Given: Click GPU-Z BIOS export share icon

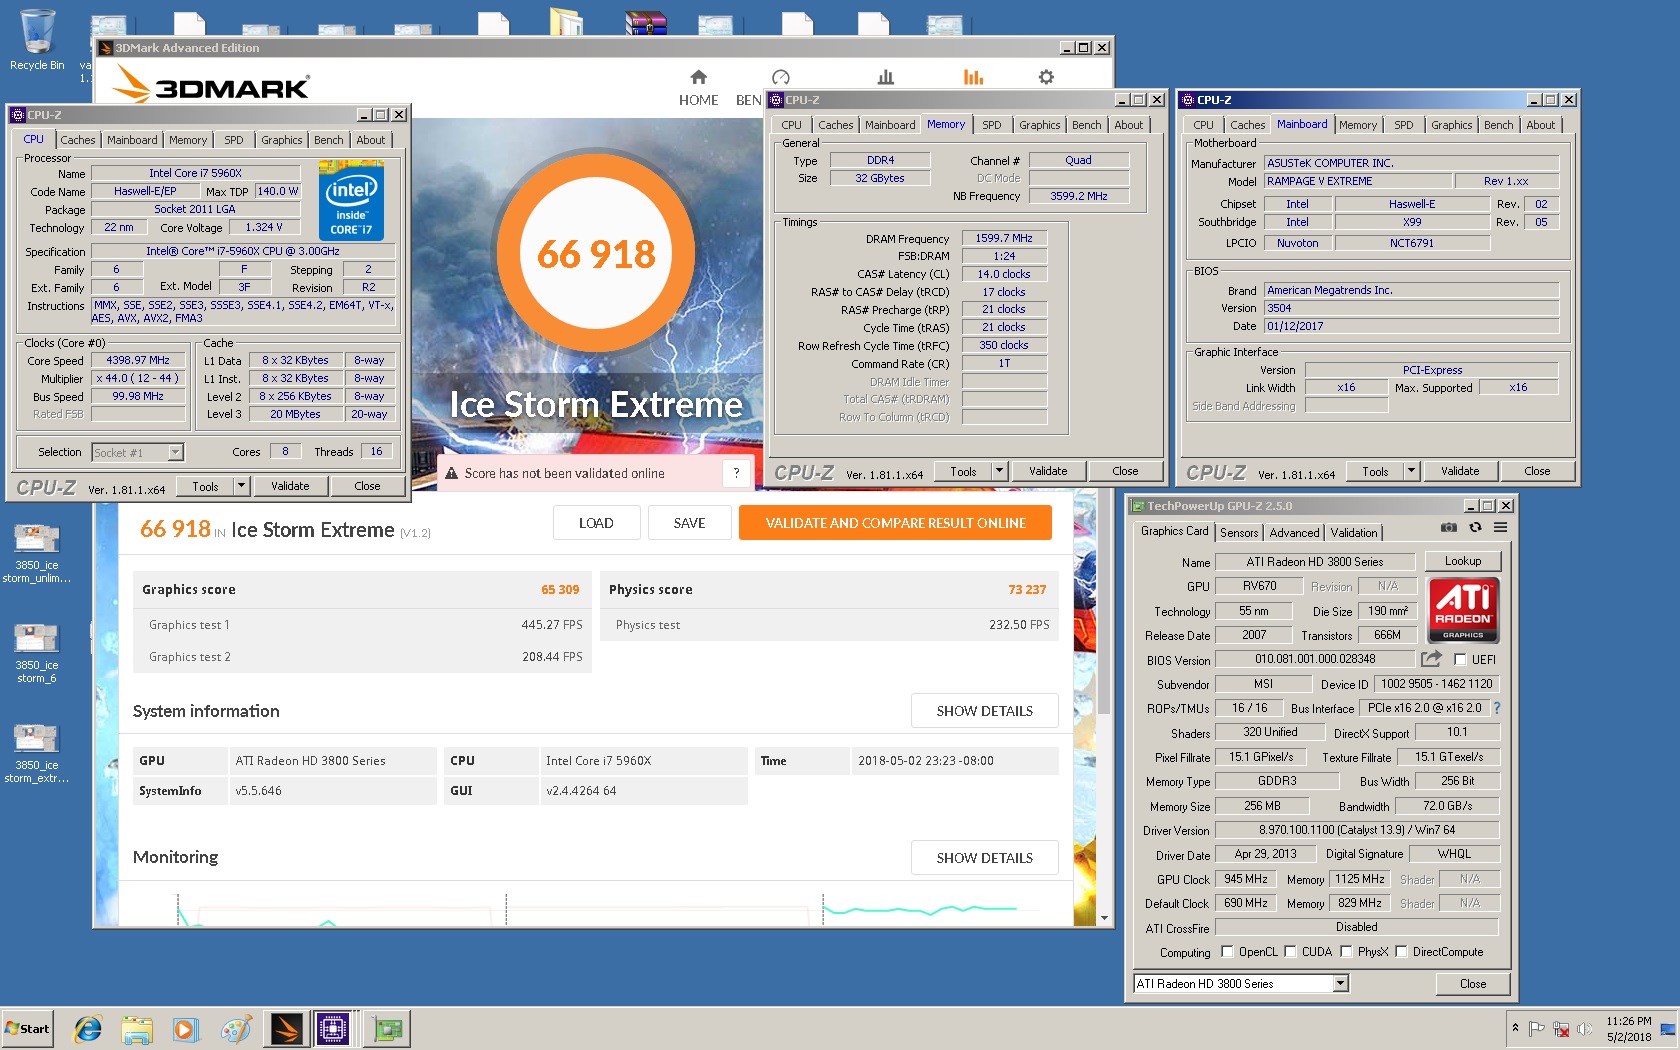Looking at the screenshot, I should pos(1431,659).
